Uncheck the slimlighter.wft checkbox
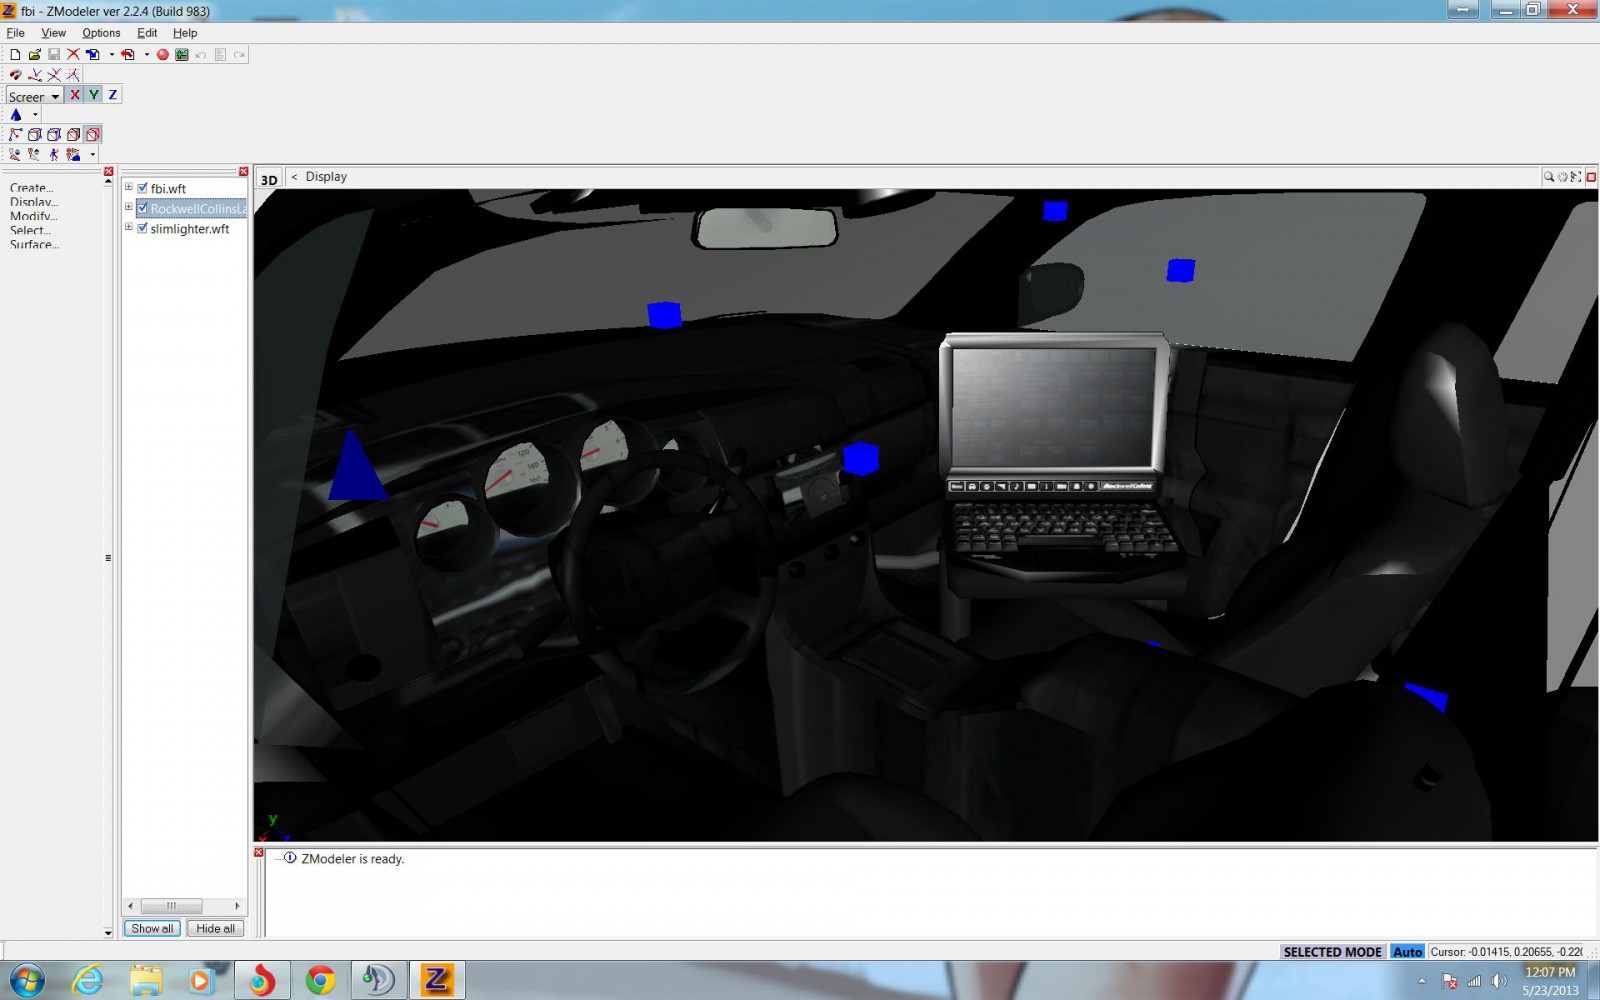 pyautogui.click(x=142, y=228)
